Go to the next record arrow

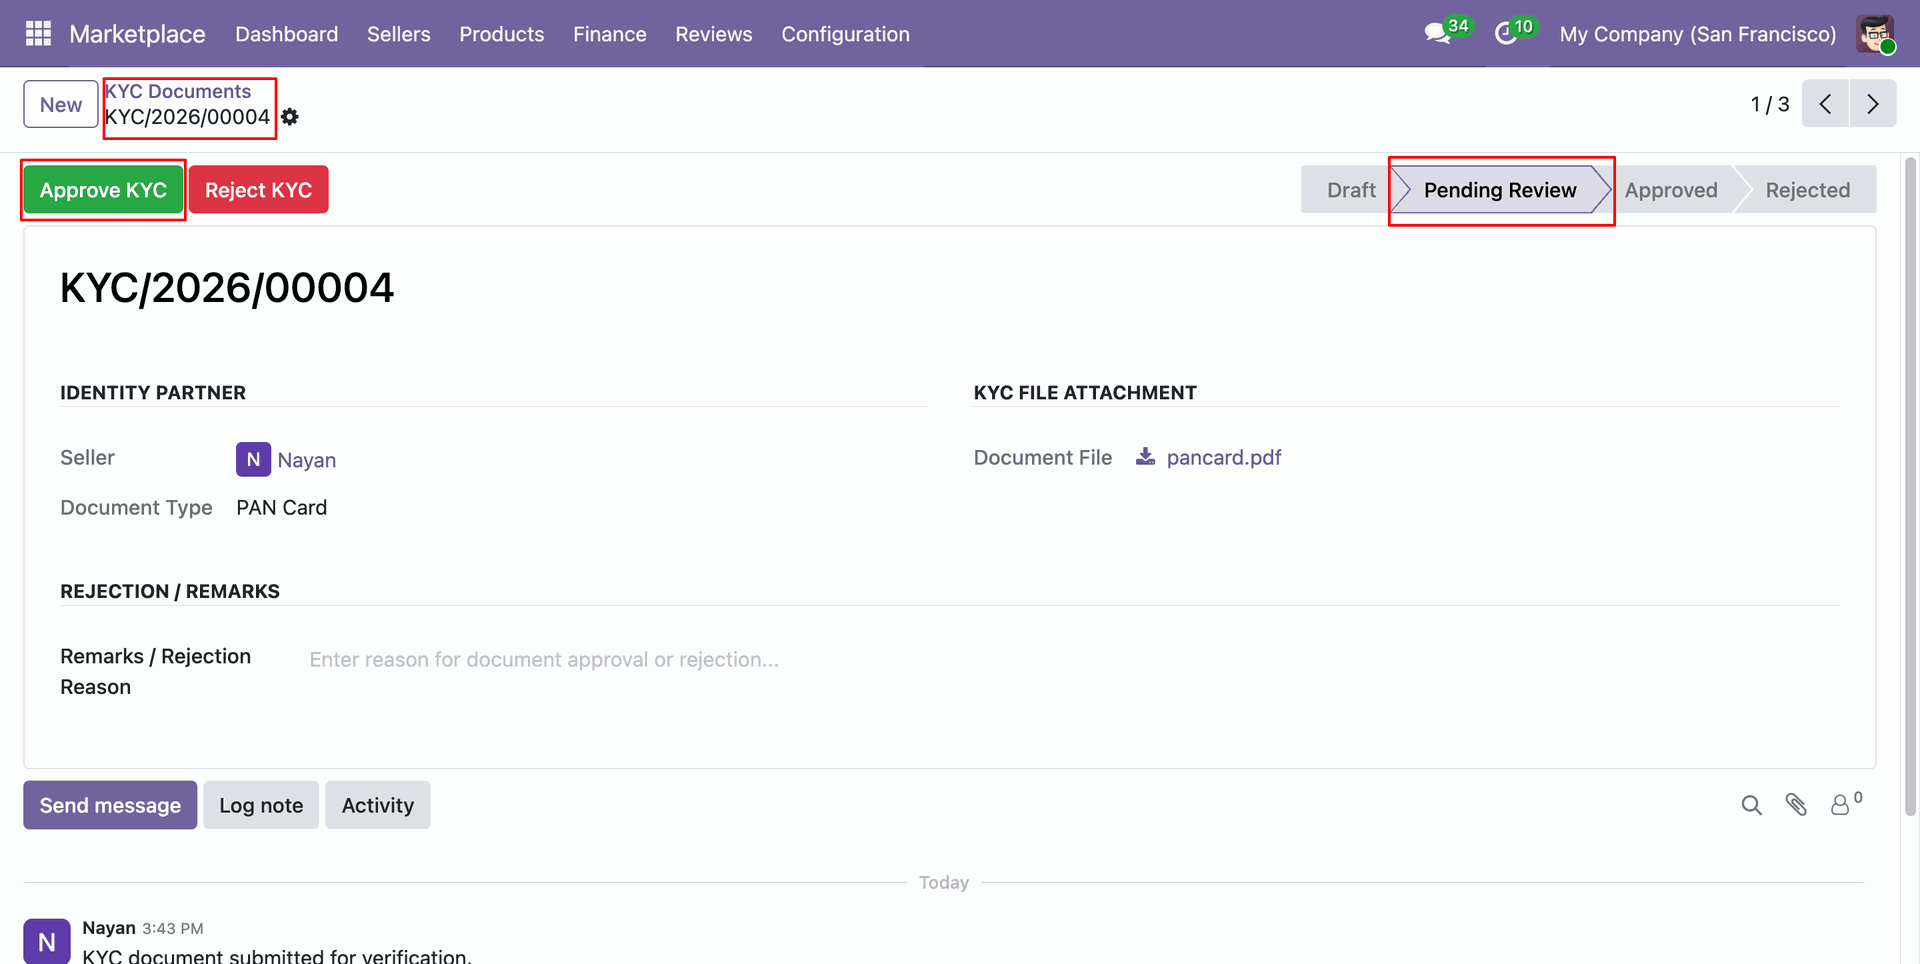(x=1873, y=104)
